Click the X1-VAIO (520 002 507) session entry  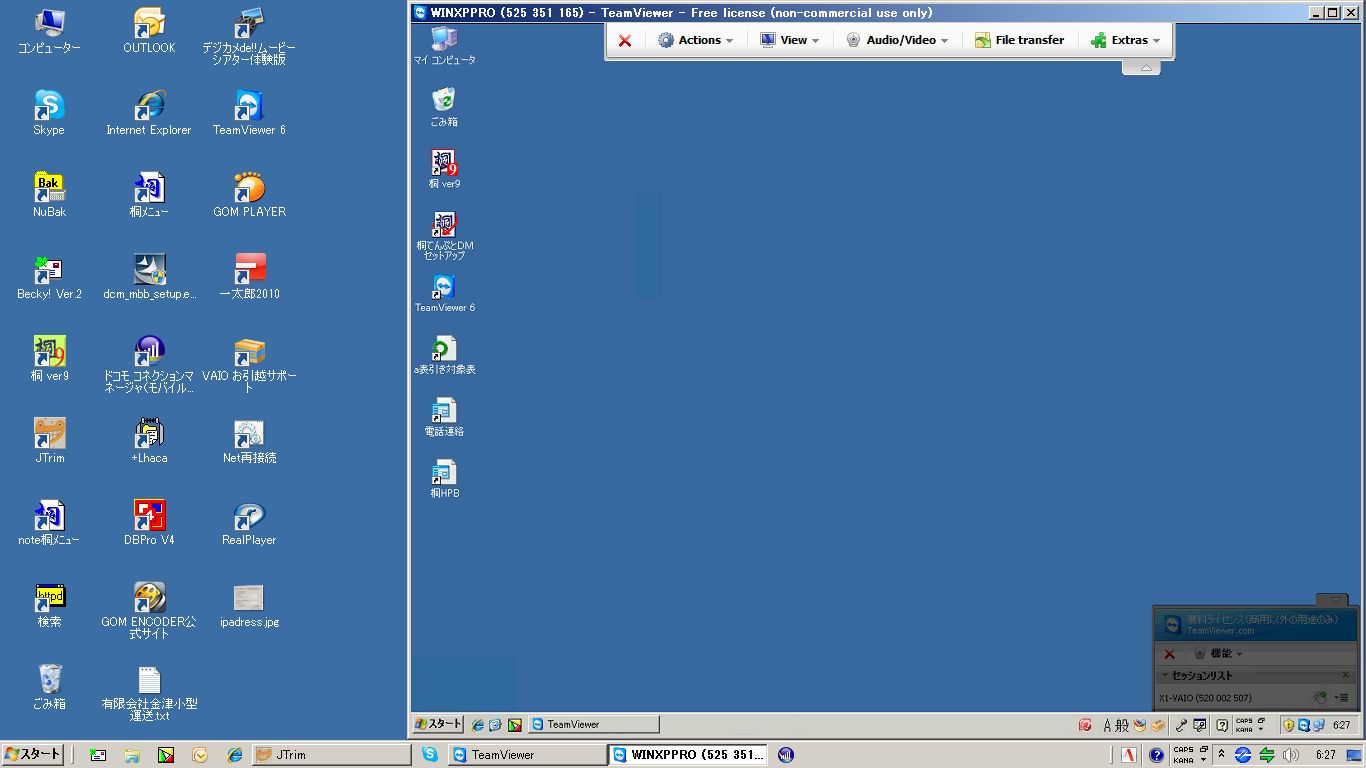point(1205,698)
